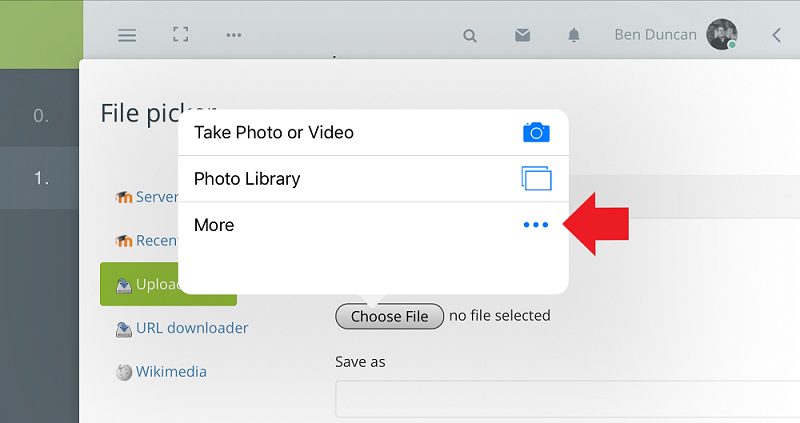Image resolution: width=800 pixels, height=423 pixels.
Task: Click the Save as text field
Action: coord(567,398)
